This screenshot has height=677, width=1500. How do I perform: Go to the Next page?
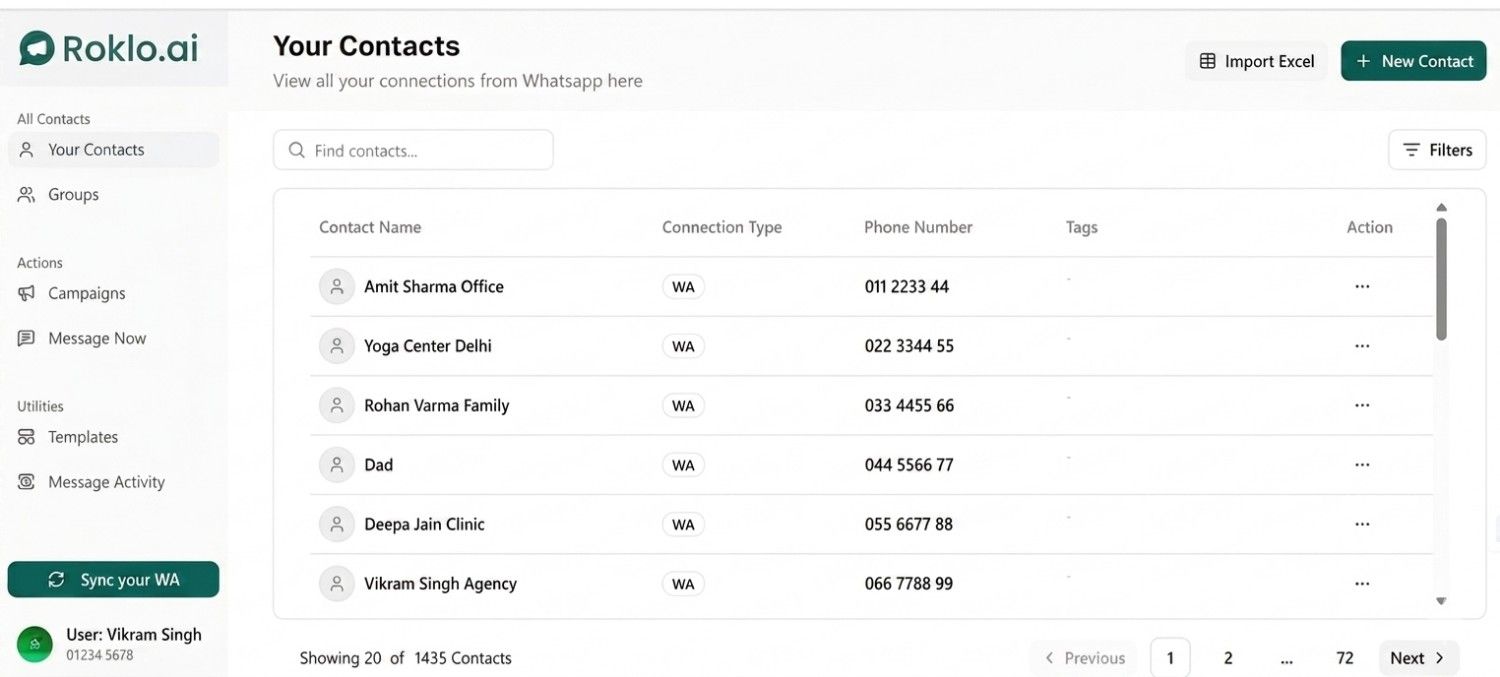pyautogui.click(x=1418, y=658)
